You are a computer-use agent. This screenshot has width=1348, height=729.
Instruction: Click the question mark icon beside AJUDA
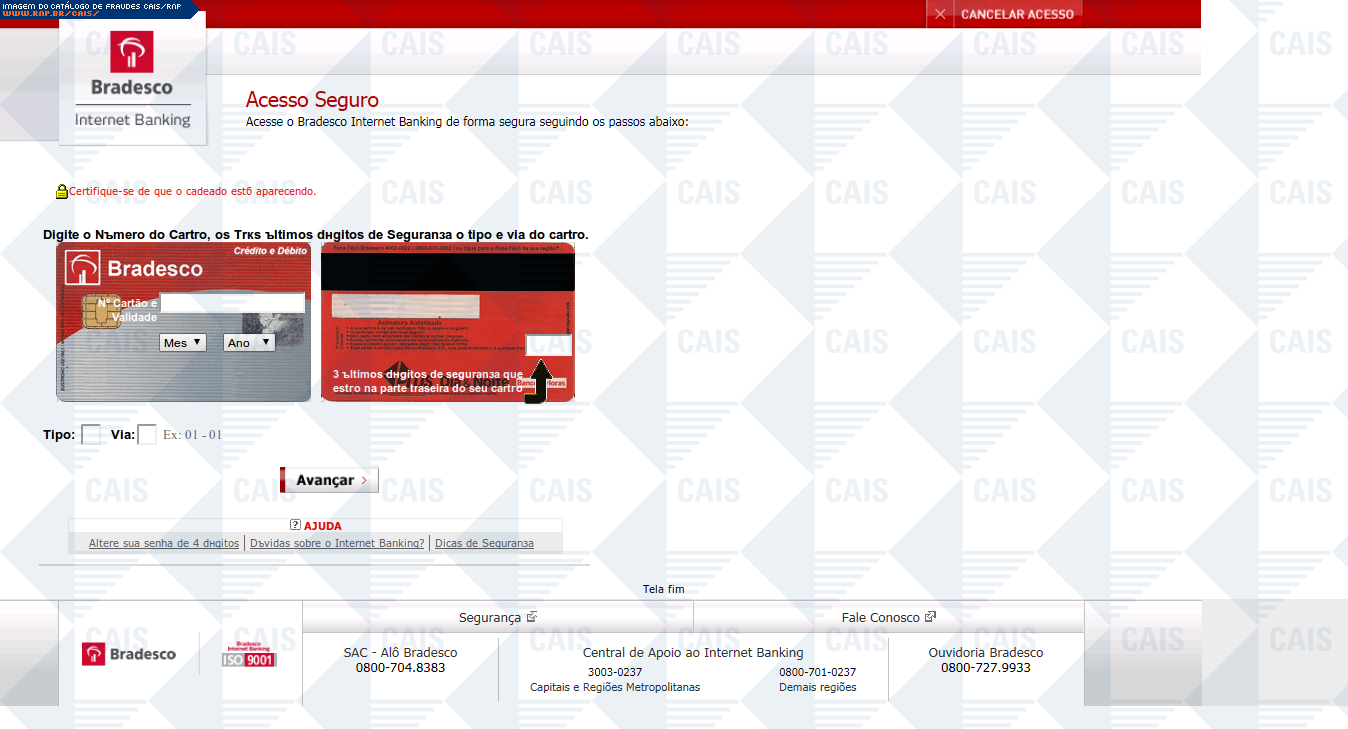tap(295, 525)
